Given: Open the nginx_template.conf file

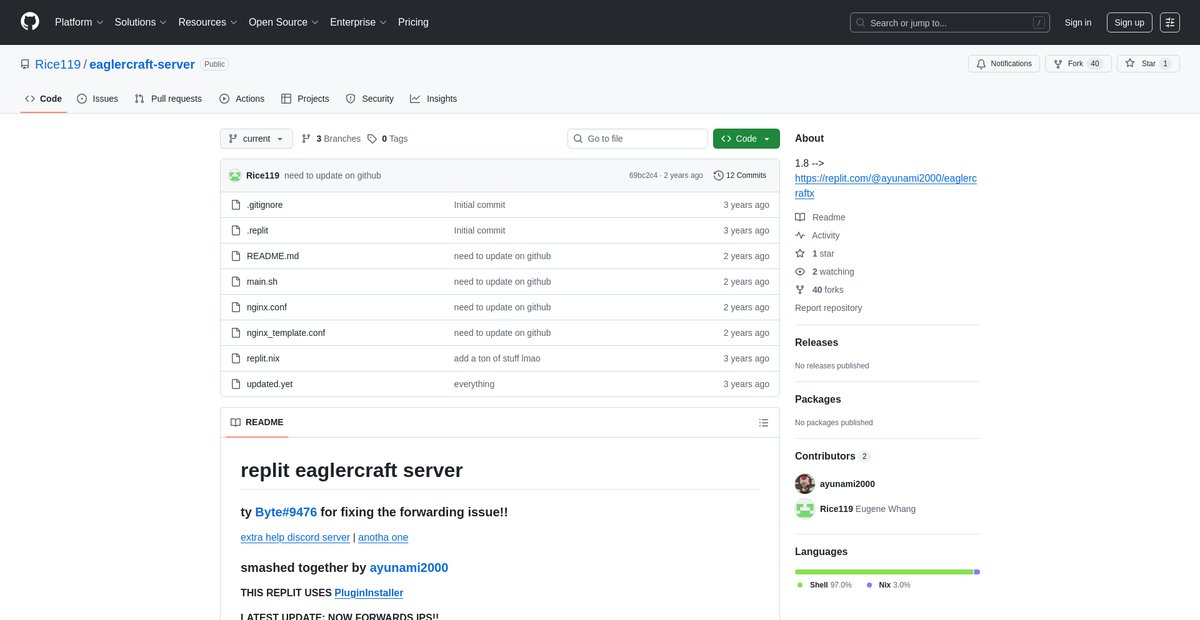Looking at the screenshot, I should point(286,333).
